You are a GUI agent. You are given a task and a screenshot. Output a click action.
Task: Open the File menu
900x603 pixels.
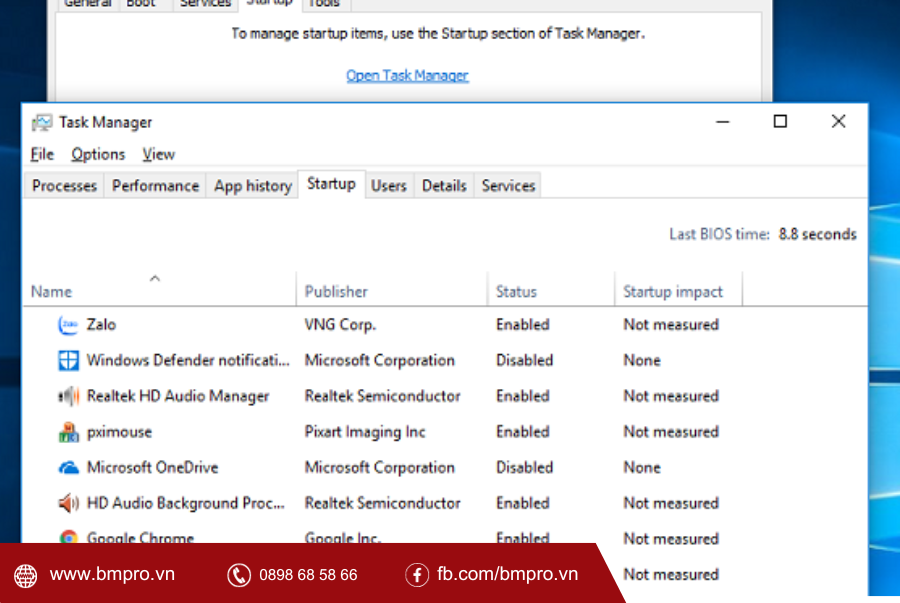coord(42,154)
